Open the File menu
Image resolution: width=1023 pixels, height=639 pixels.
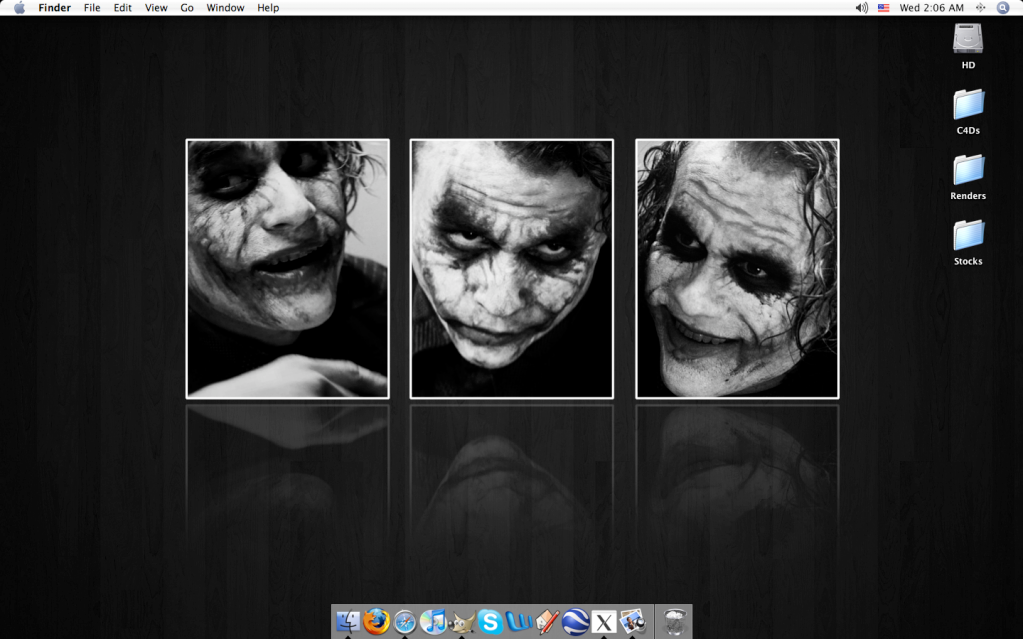[92, 8]
